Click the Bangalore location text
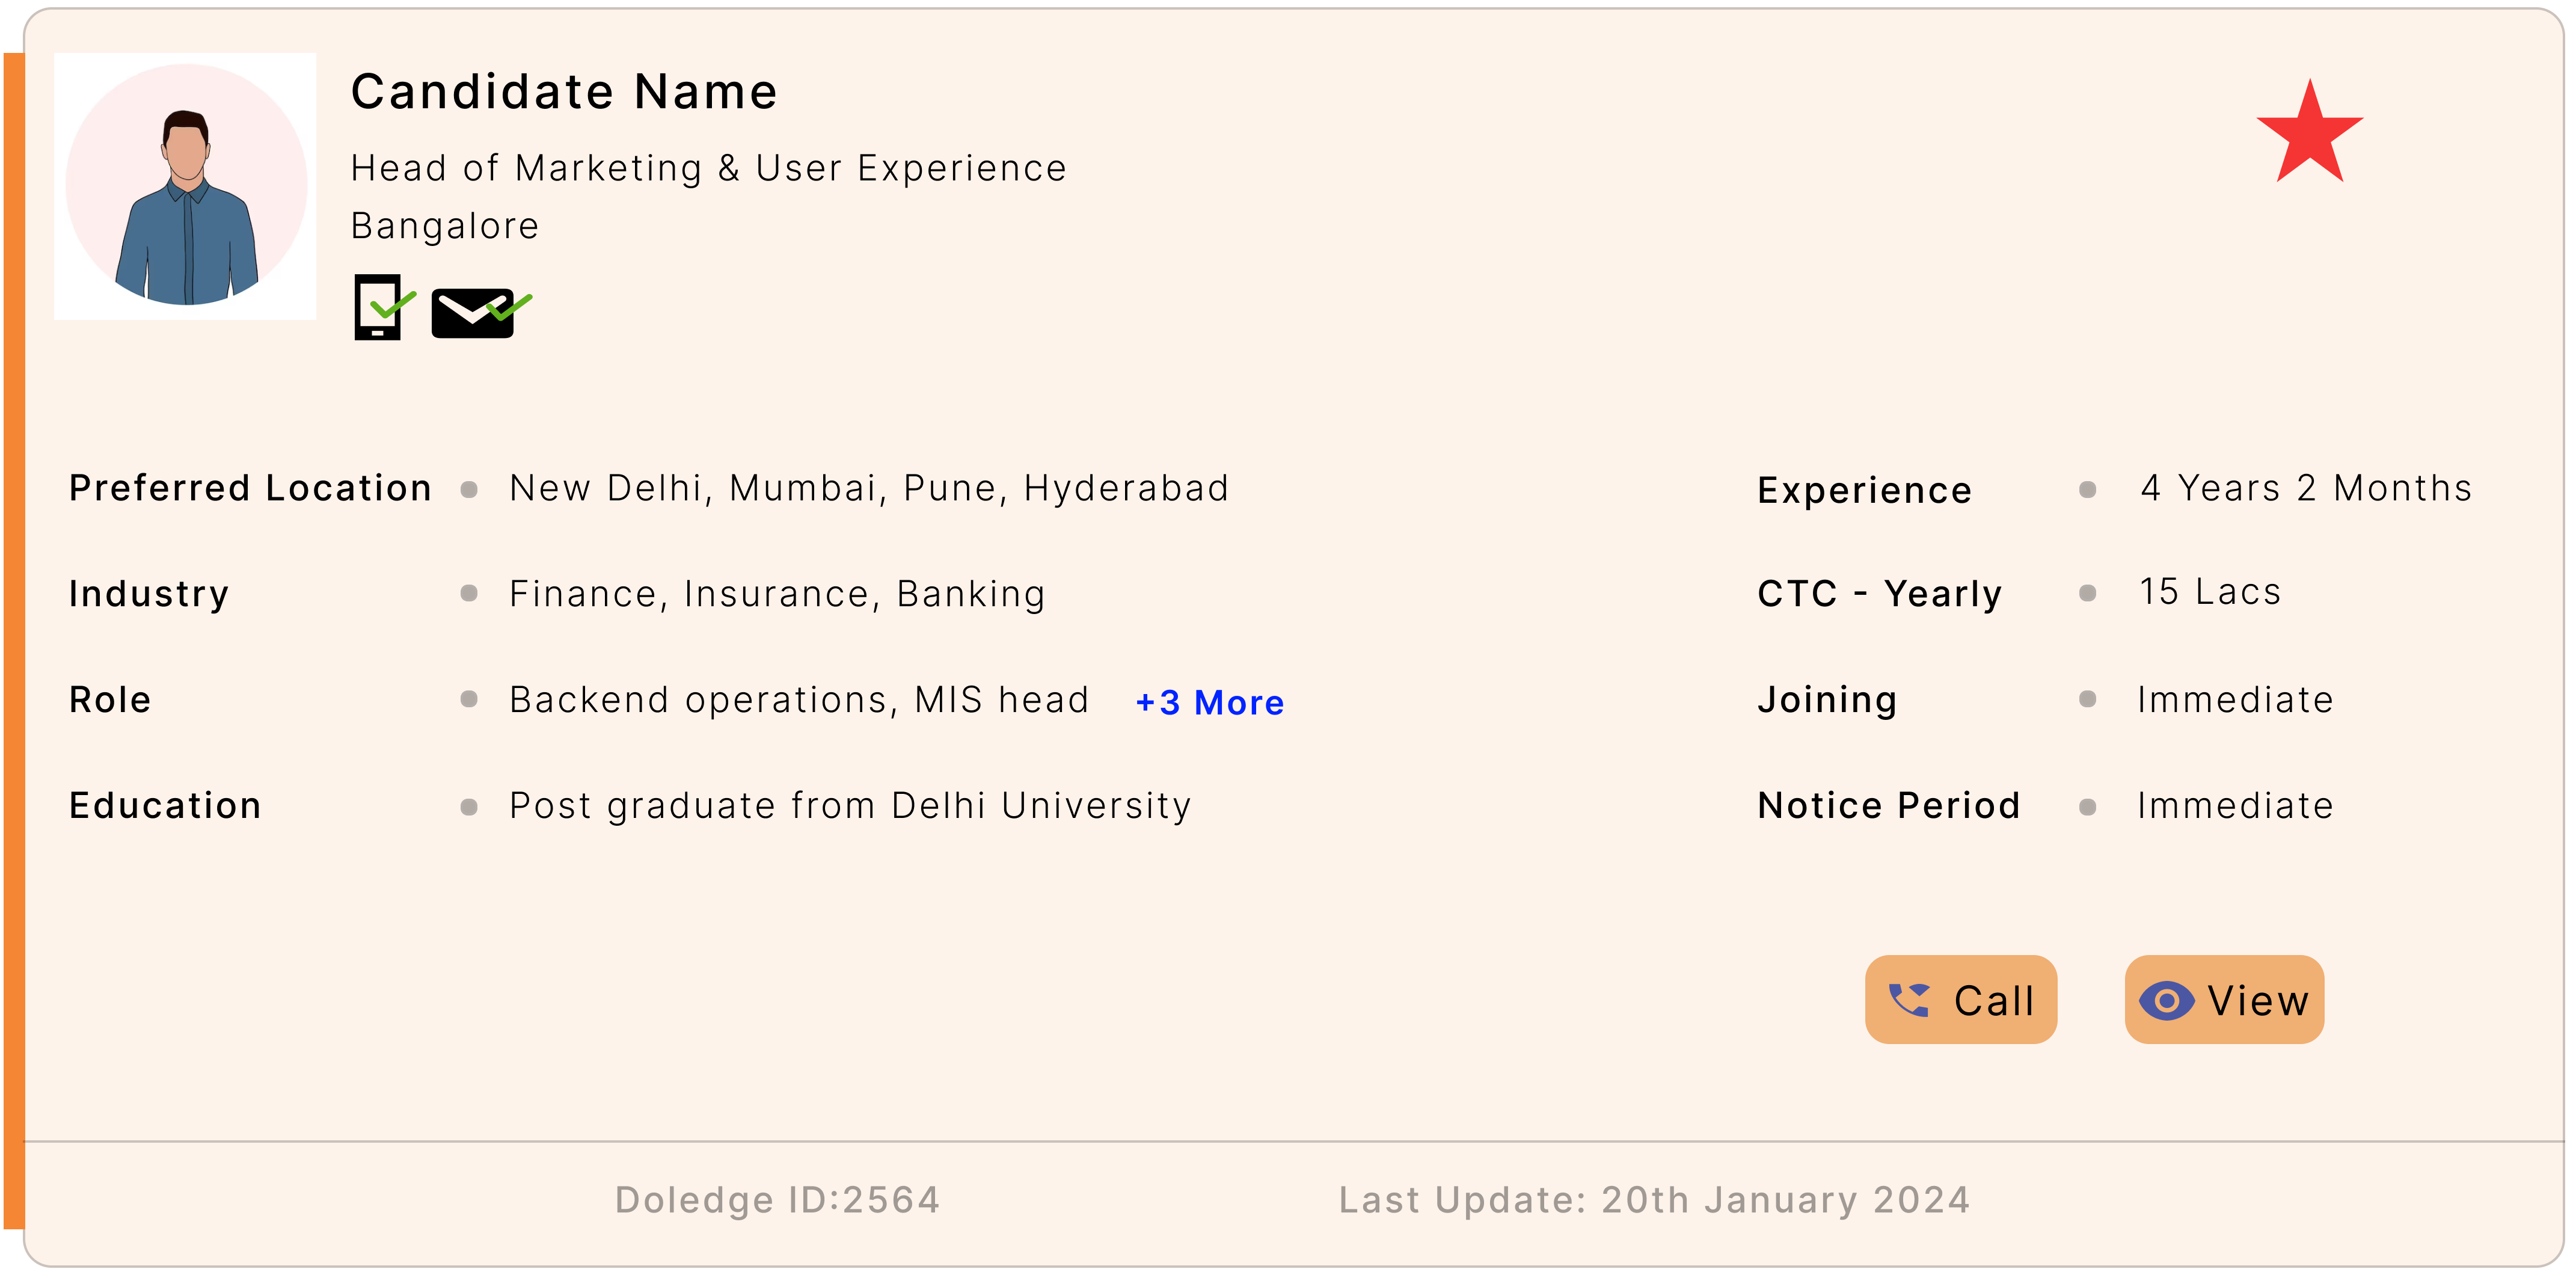Screen dimensions: 2576x1269 (445, 226)
